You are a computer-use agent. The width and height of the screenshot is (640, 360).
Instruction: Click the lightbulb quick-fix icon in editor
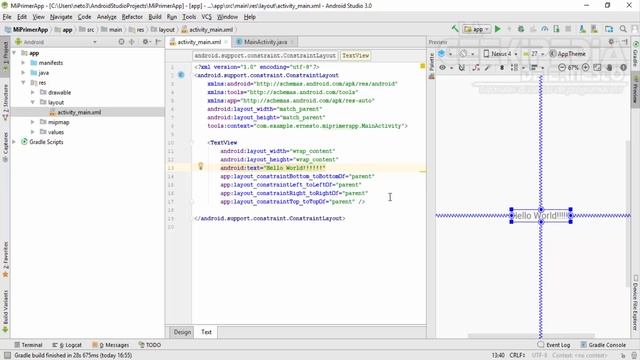coord(200,166)
